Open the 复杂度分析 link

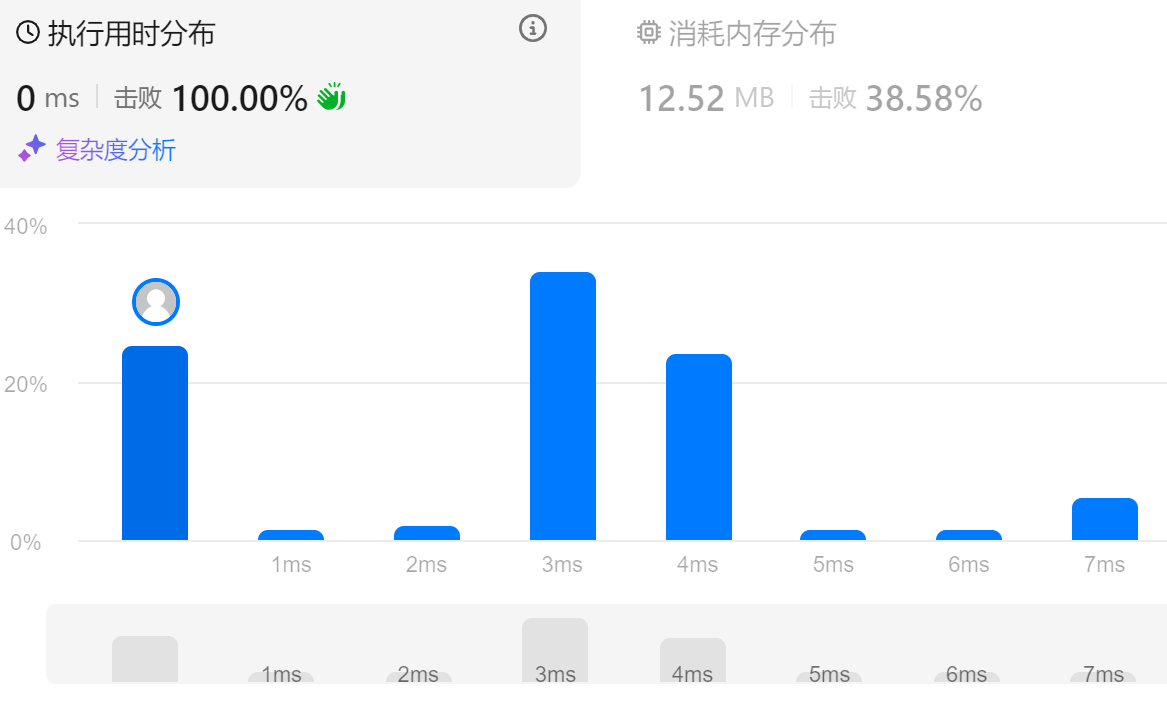pos(115,150)
